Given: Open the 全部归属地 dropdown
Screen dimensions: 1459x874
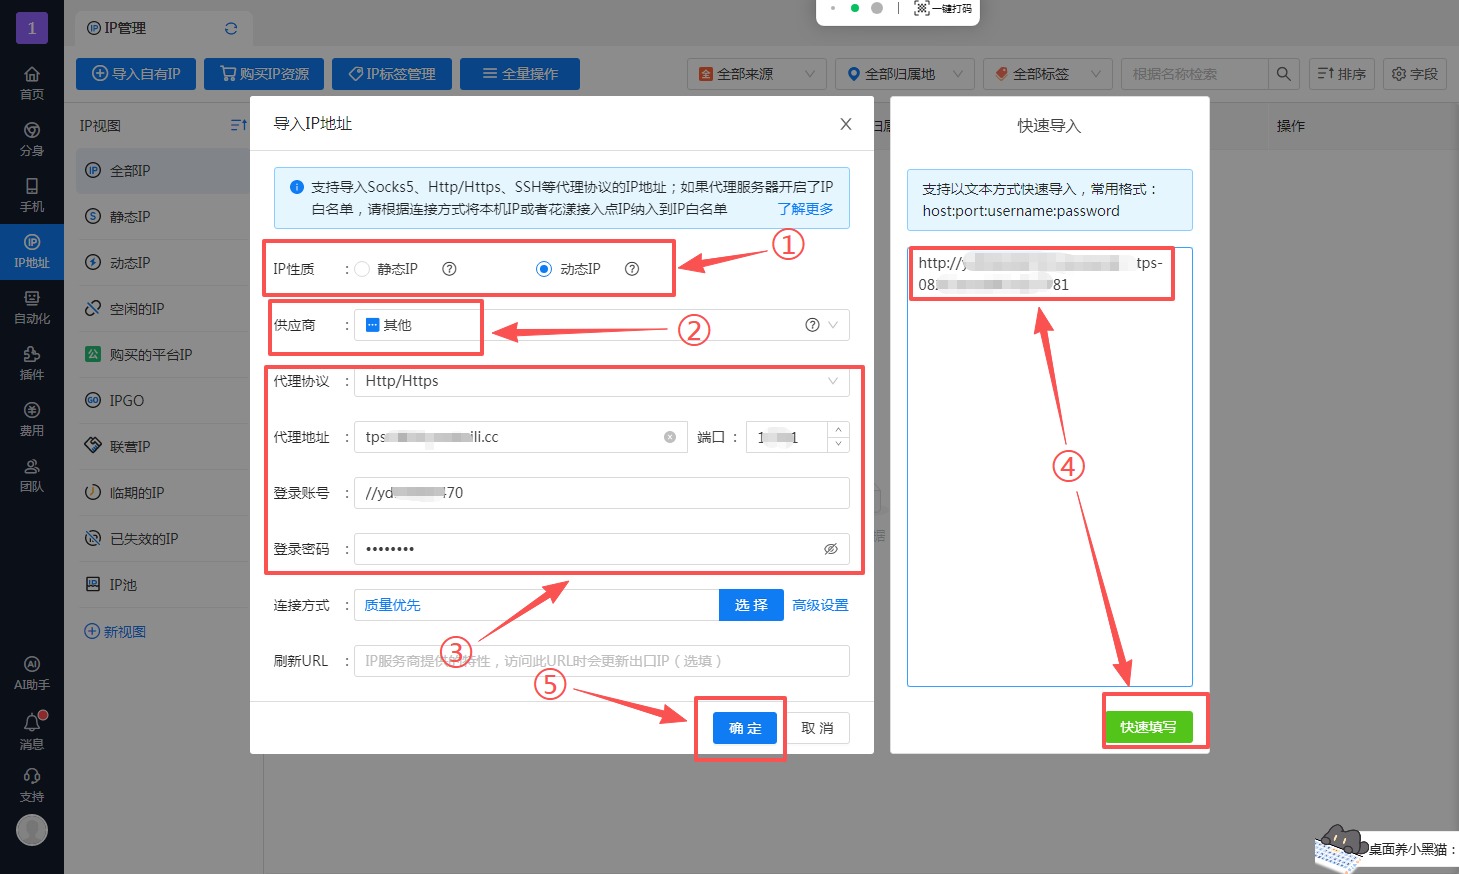Looking at the screenshot, I should [904, 73].
